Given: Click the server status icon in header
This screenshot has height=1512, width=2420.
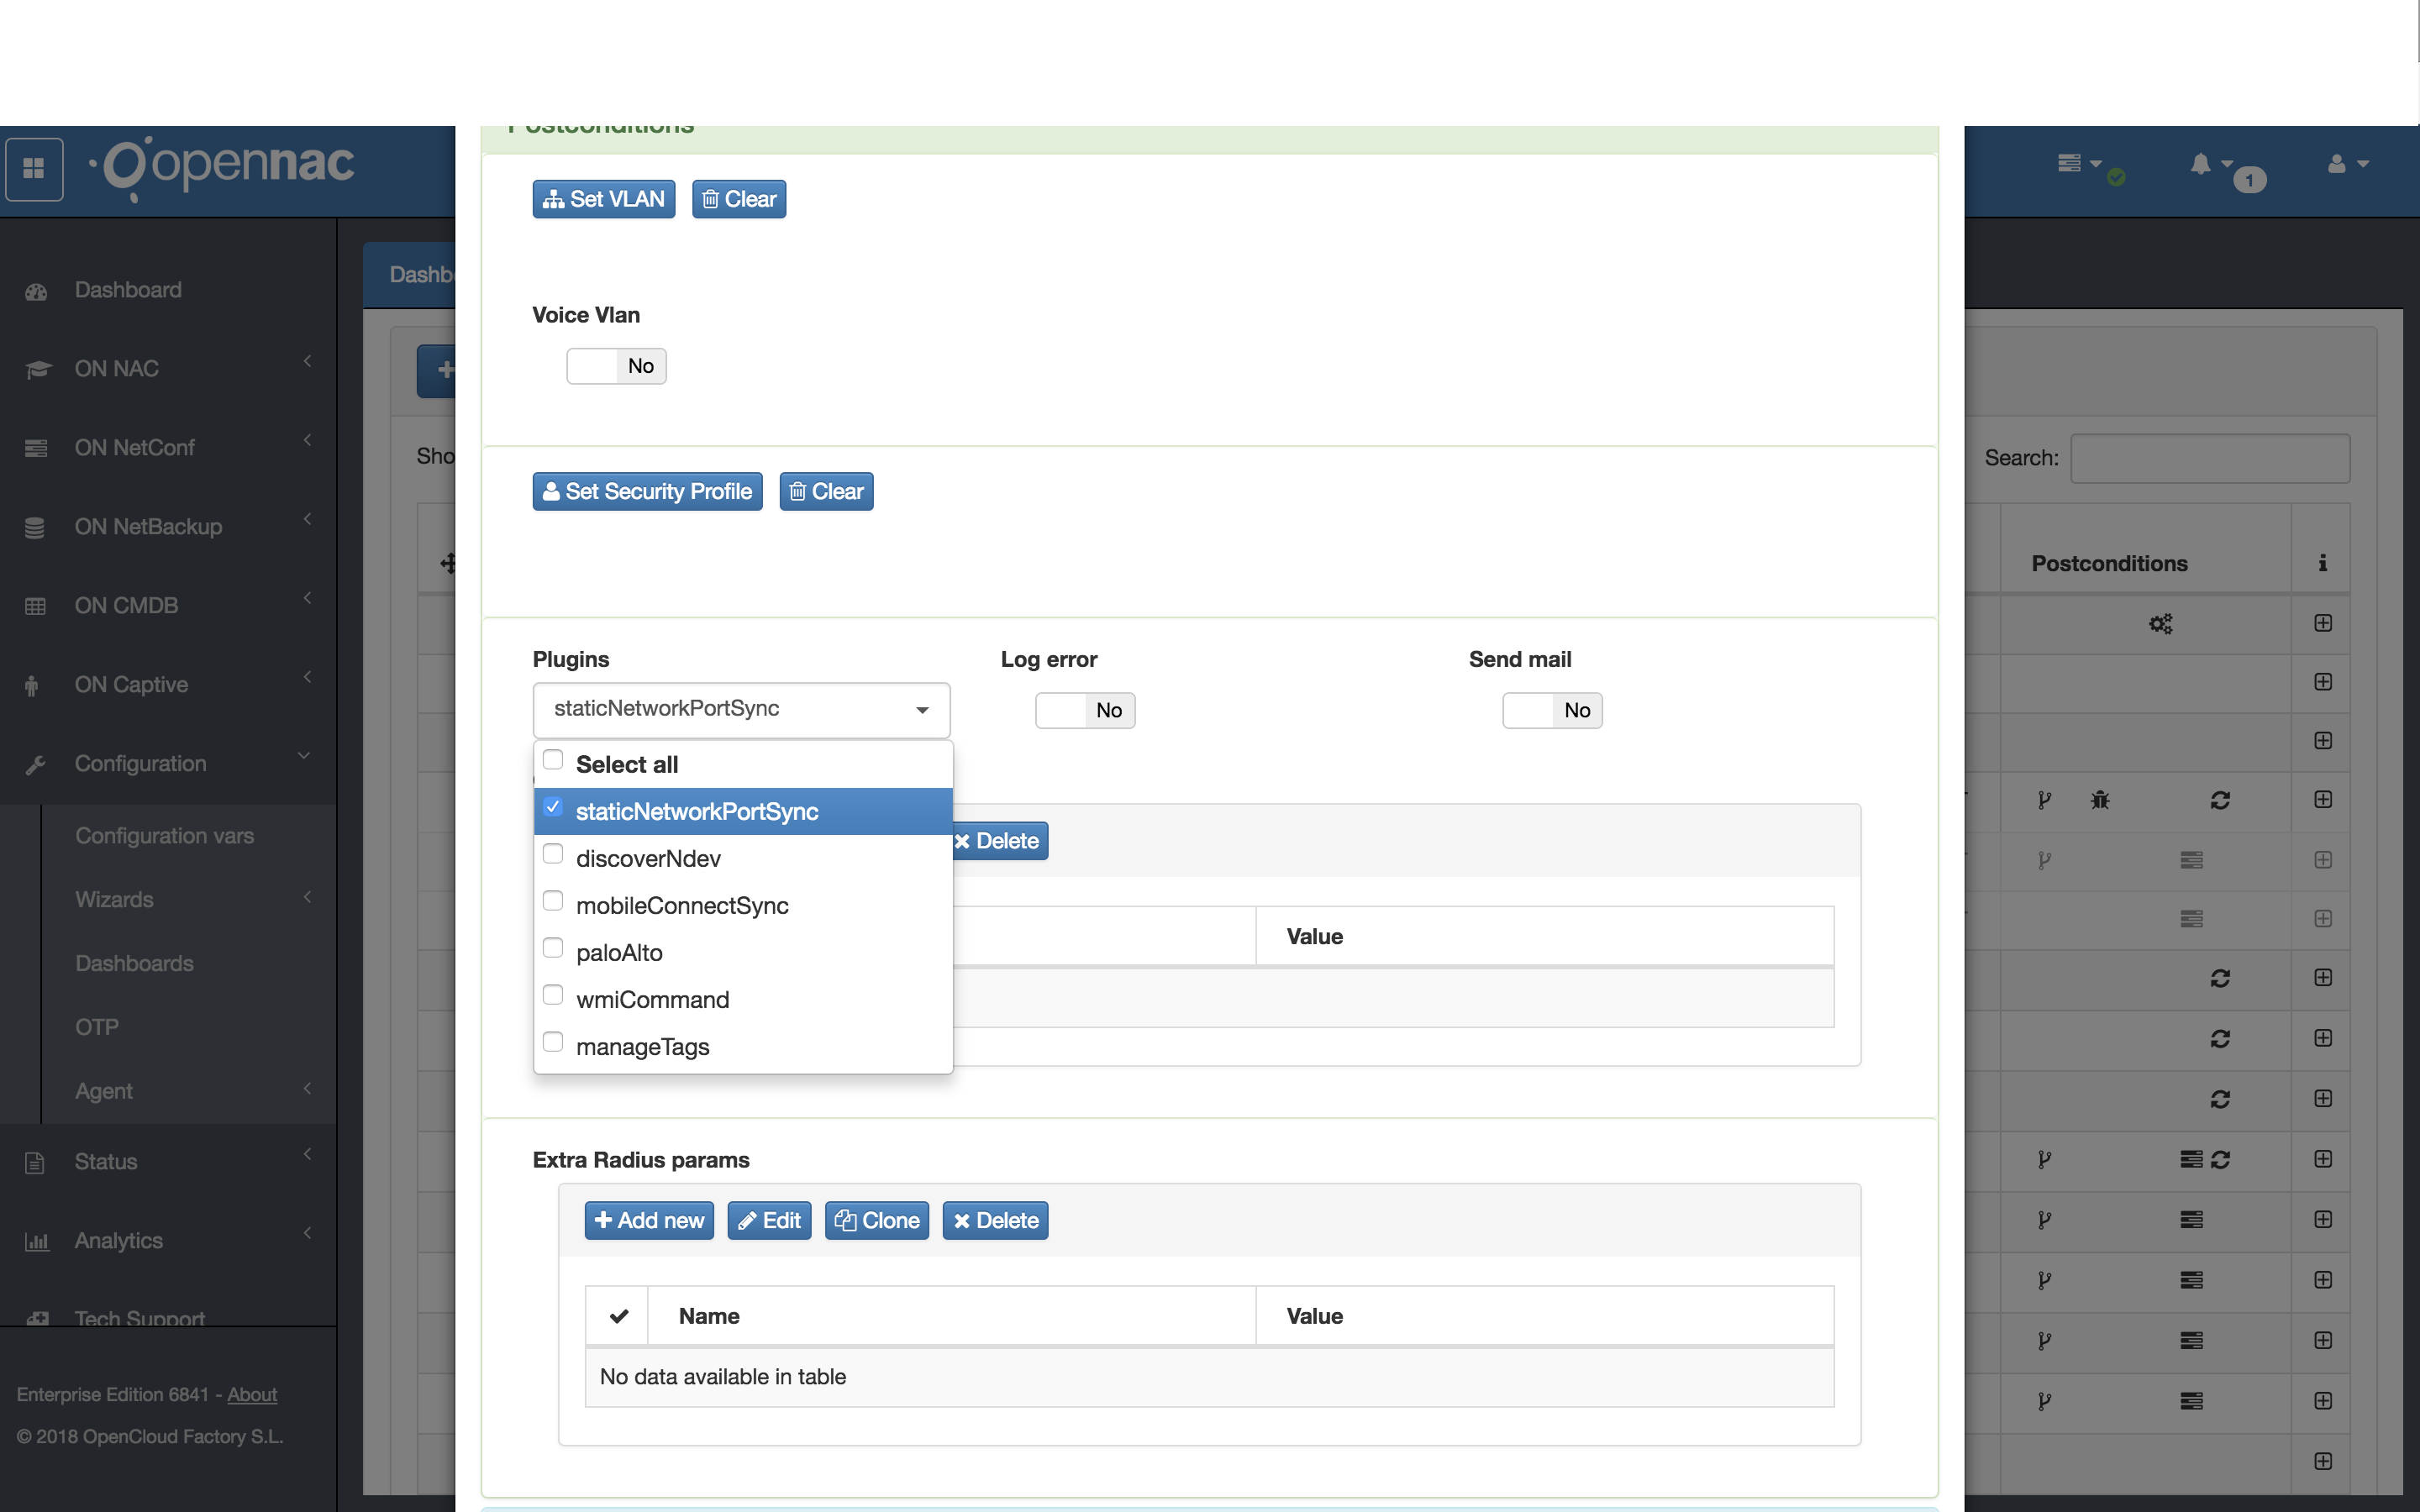Looking at the screenshot, I should click(x=2070, y=163).
